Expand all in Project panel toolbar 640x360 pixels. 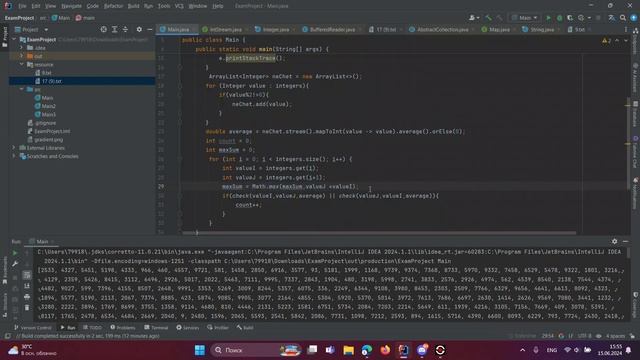[115, 29]
